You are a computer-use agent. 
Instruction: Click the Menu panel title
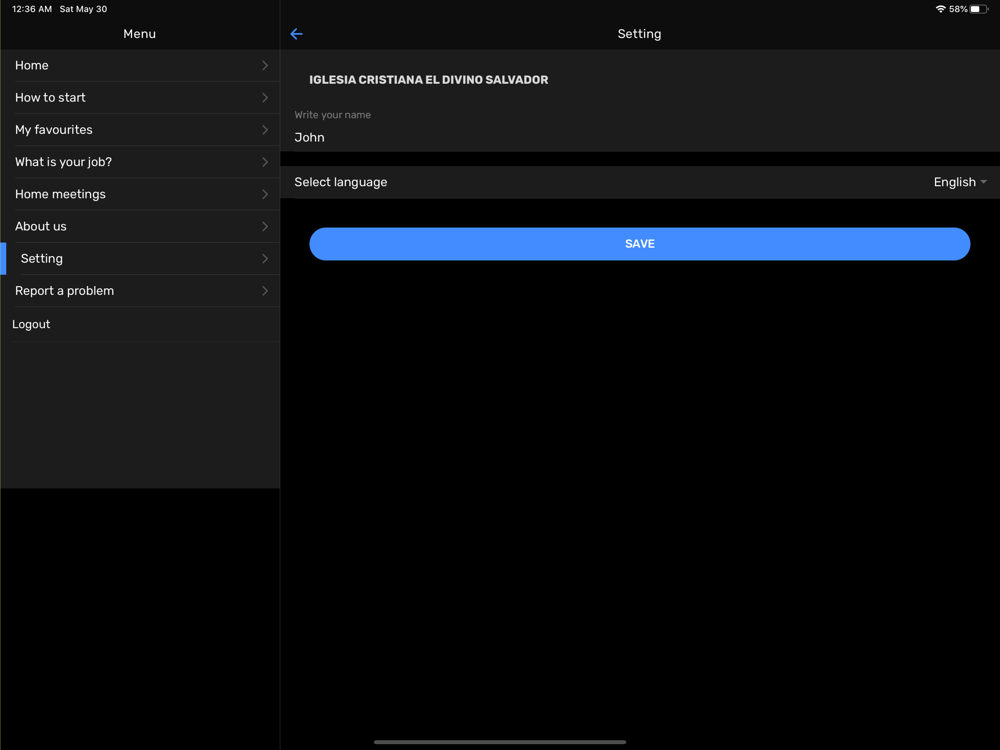(140, 34)
